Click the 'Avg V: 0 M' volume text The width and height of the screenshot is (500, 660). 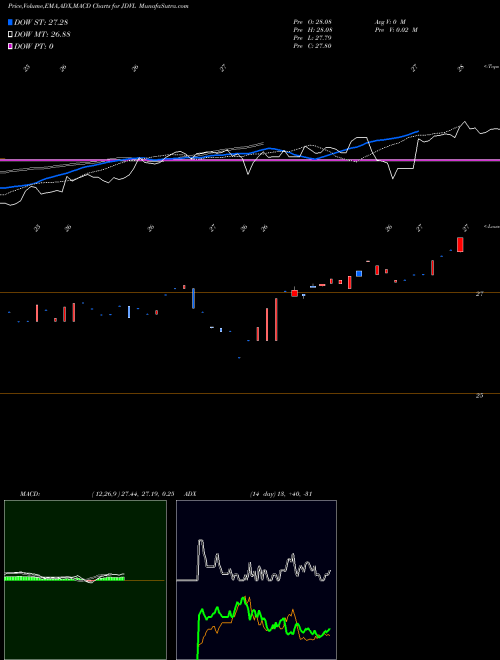pos(389,21)
